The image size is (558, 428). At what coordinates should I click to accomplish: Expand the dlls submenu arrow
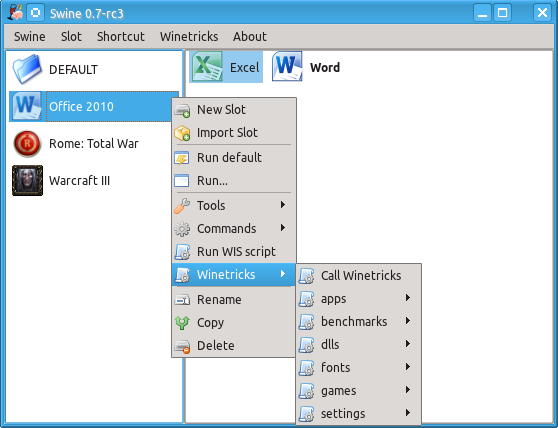(408, 344)
